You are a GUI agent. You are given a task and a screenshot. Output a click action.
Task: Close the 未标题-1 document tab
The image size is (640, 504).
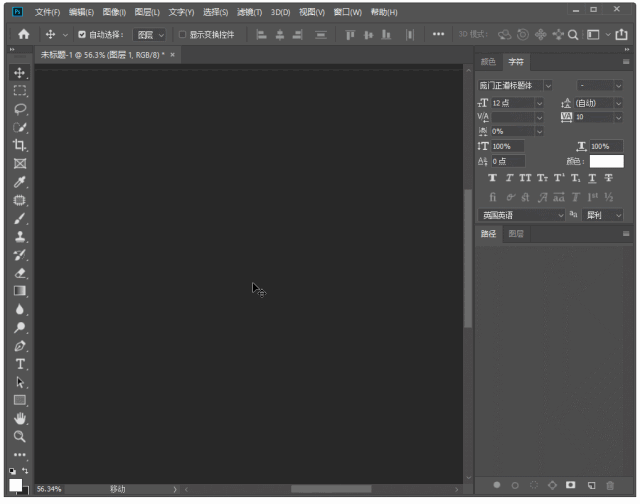(x=172, y=55)
